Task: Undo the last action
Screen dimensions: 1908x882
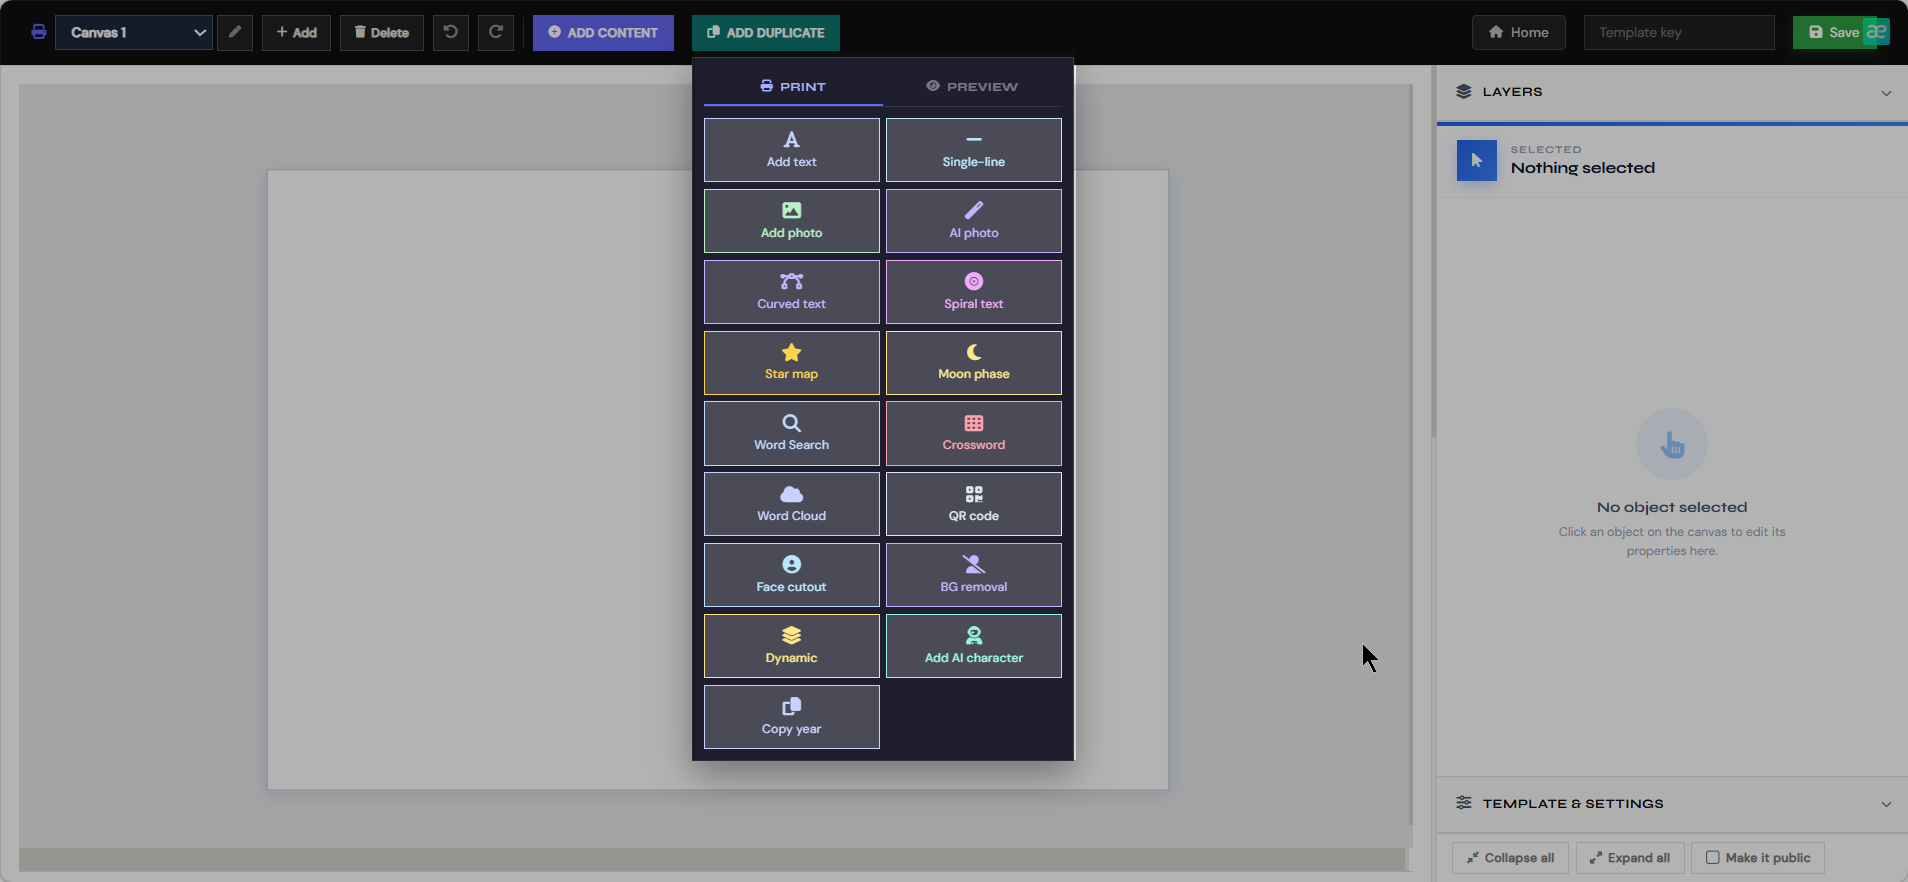Action: [451, 32]
